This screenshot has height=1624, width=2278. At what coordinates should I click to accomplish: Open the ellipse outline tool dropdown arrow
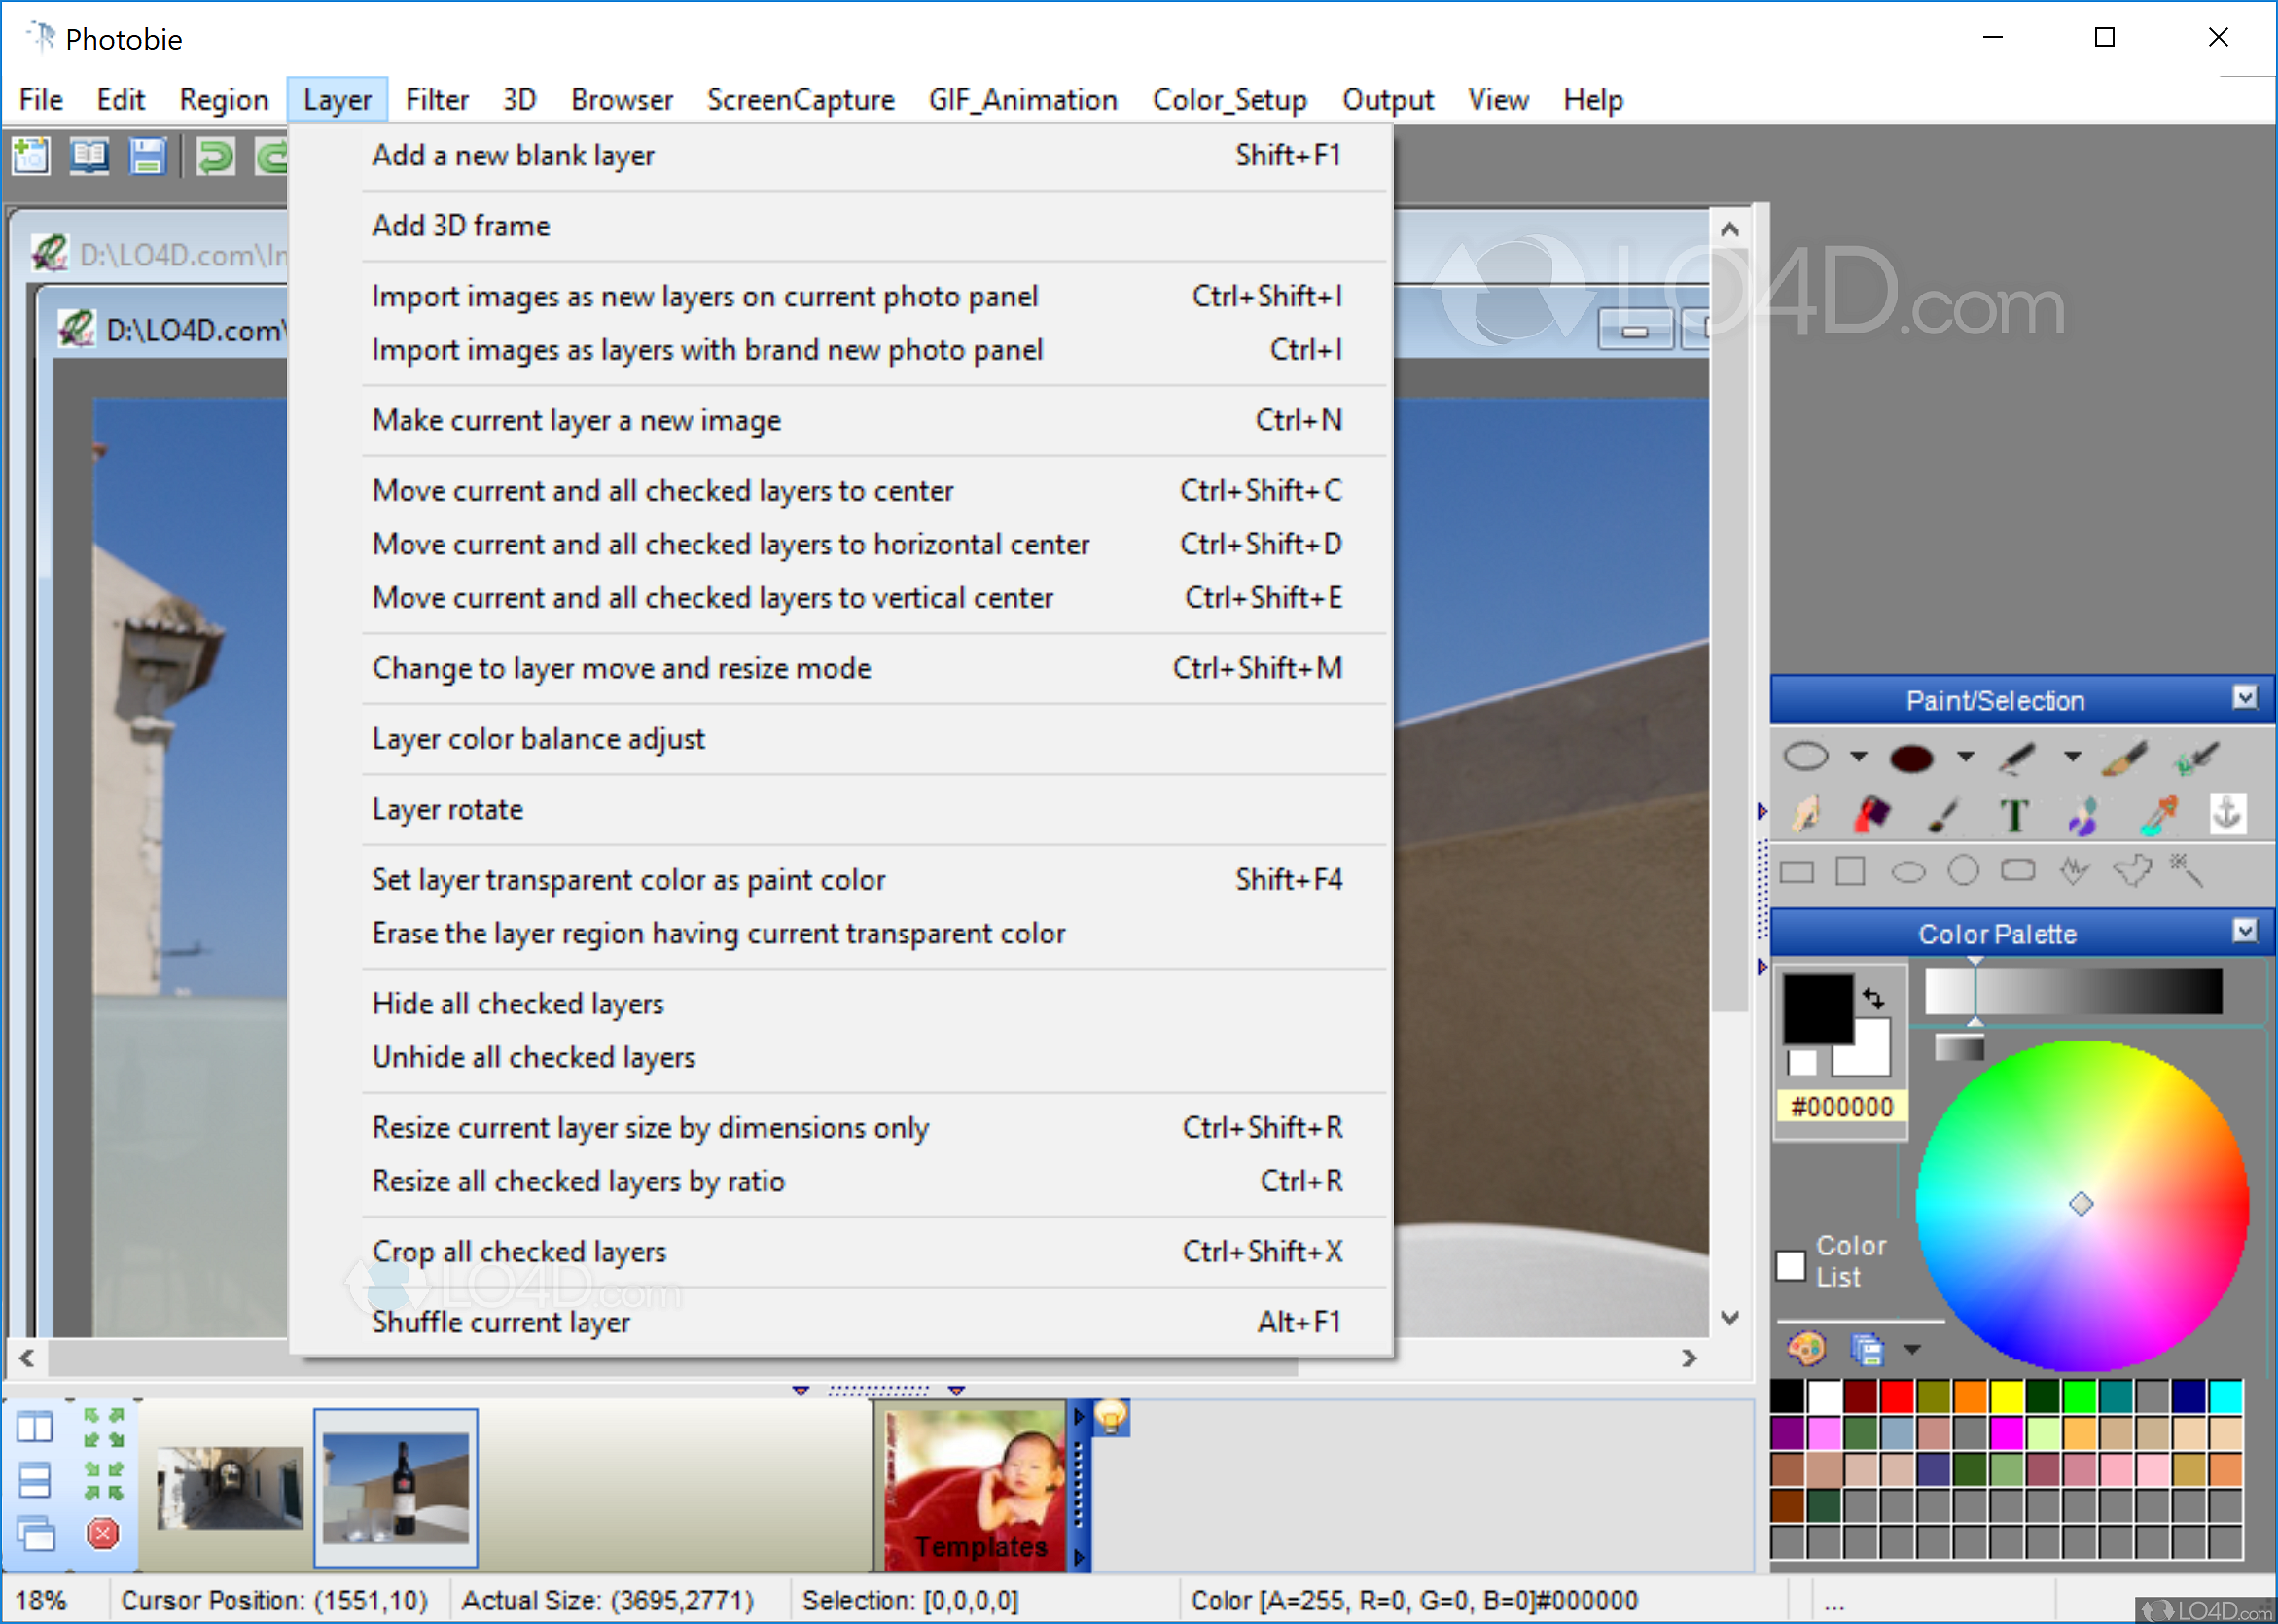click(x=1859, y=757)
